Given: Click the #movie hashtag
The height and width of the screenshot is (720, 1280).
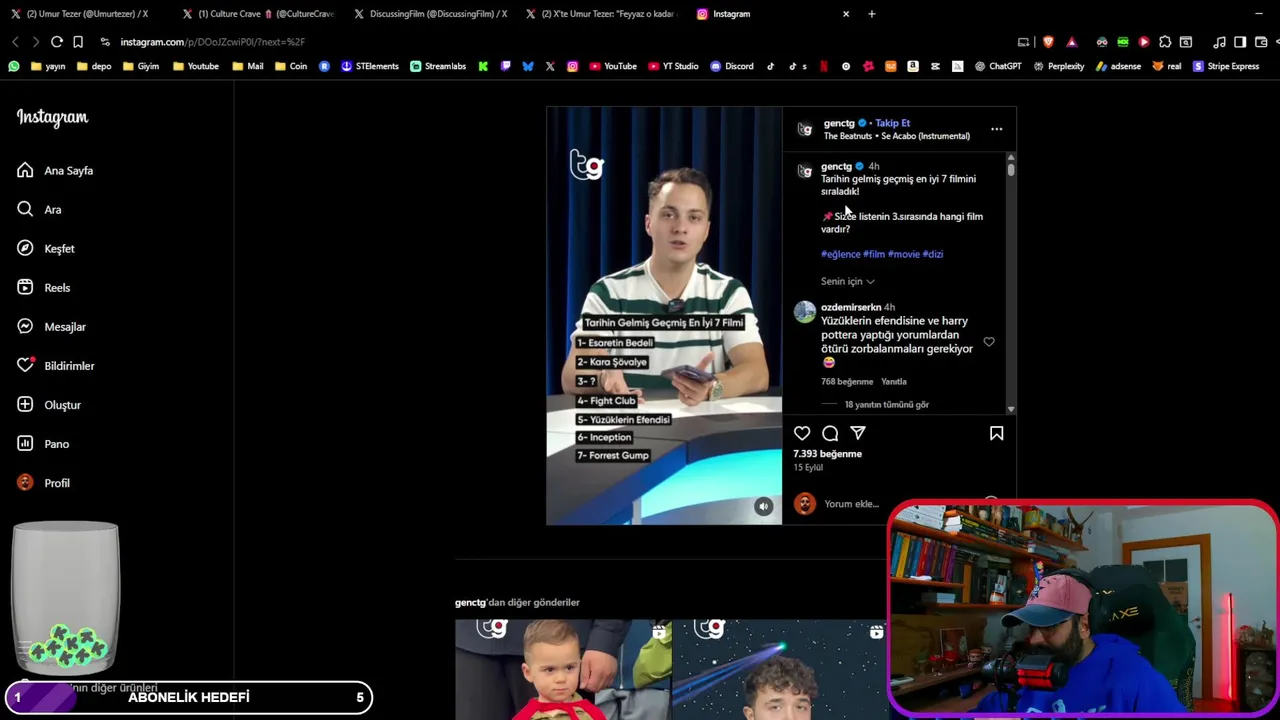Looking at the screenshot, I should 903,254.
